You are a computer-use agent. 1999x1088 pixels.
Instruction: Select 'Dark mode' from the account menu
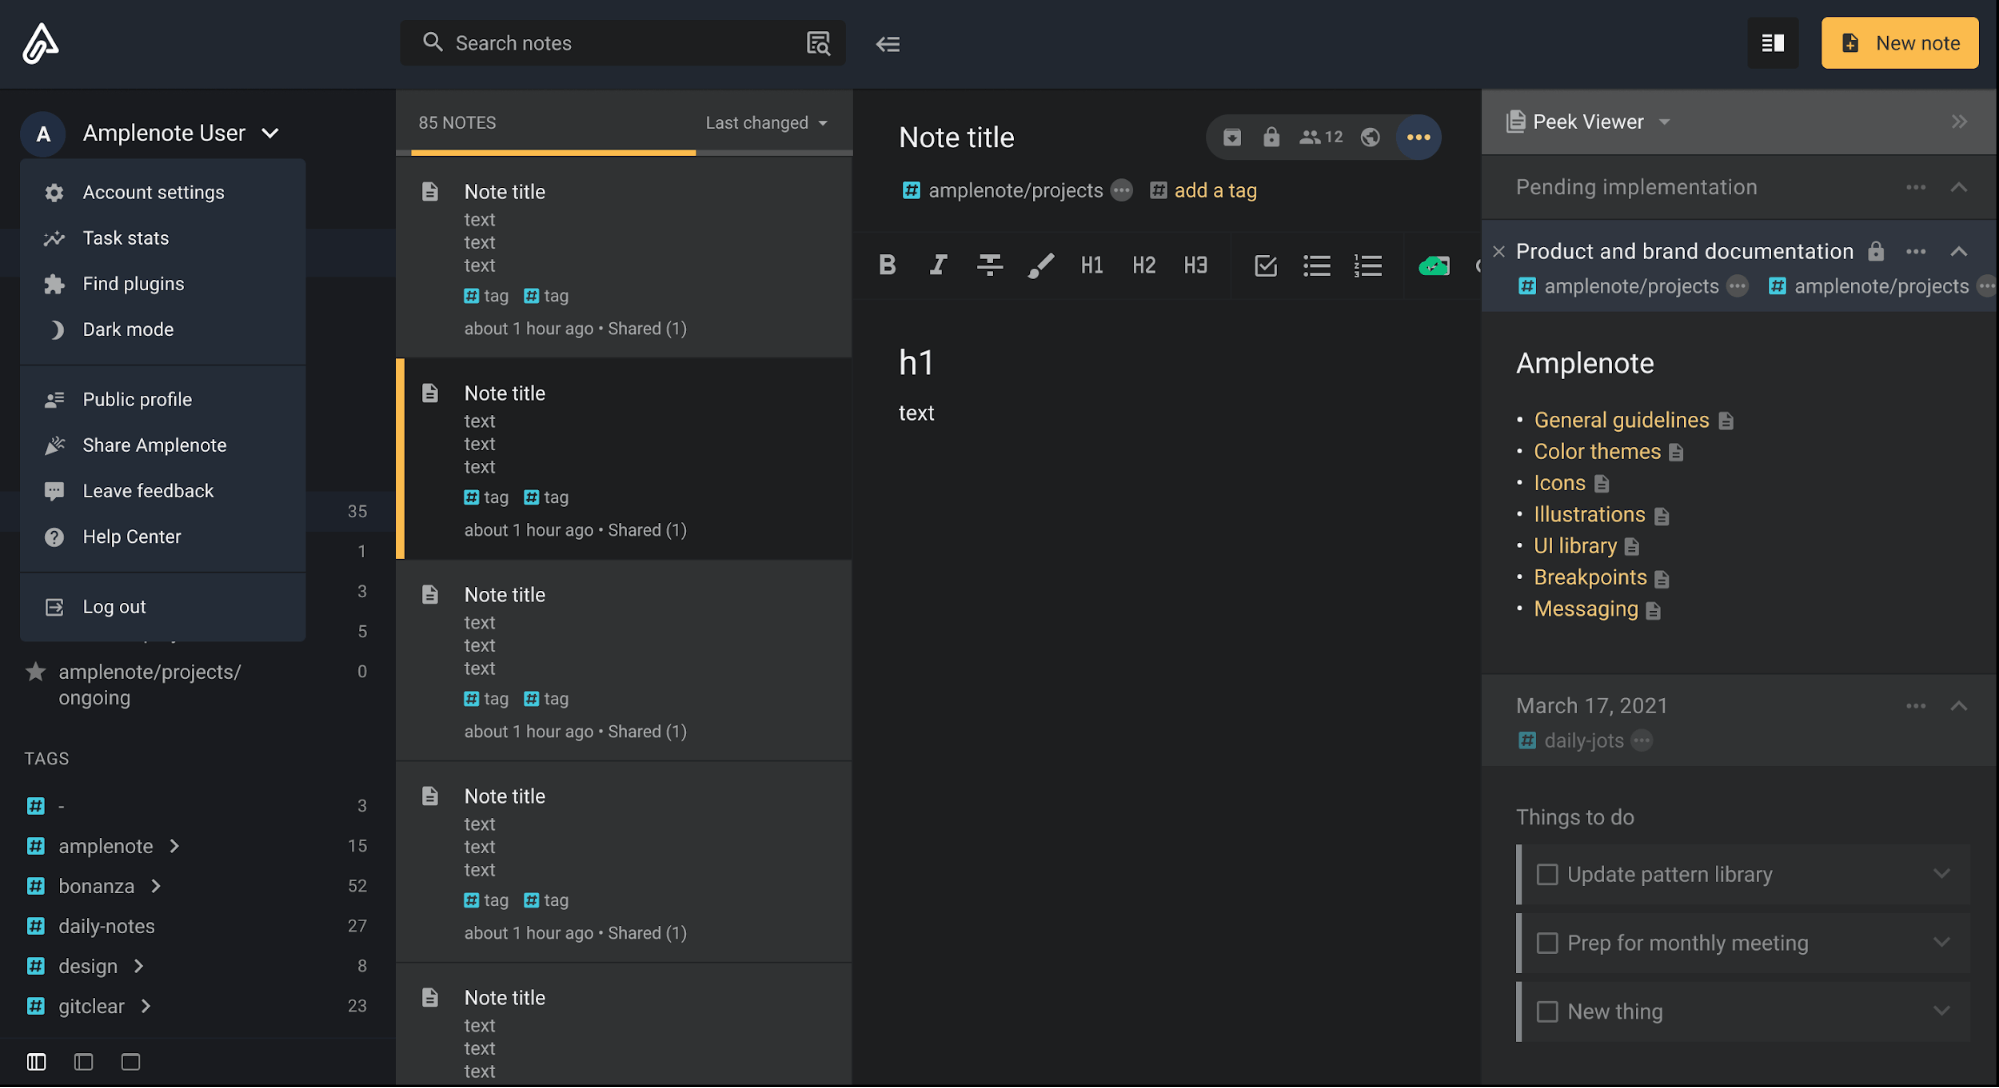point(128,329)
